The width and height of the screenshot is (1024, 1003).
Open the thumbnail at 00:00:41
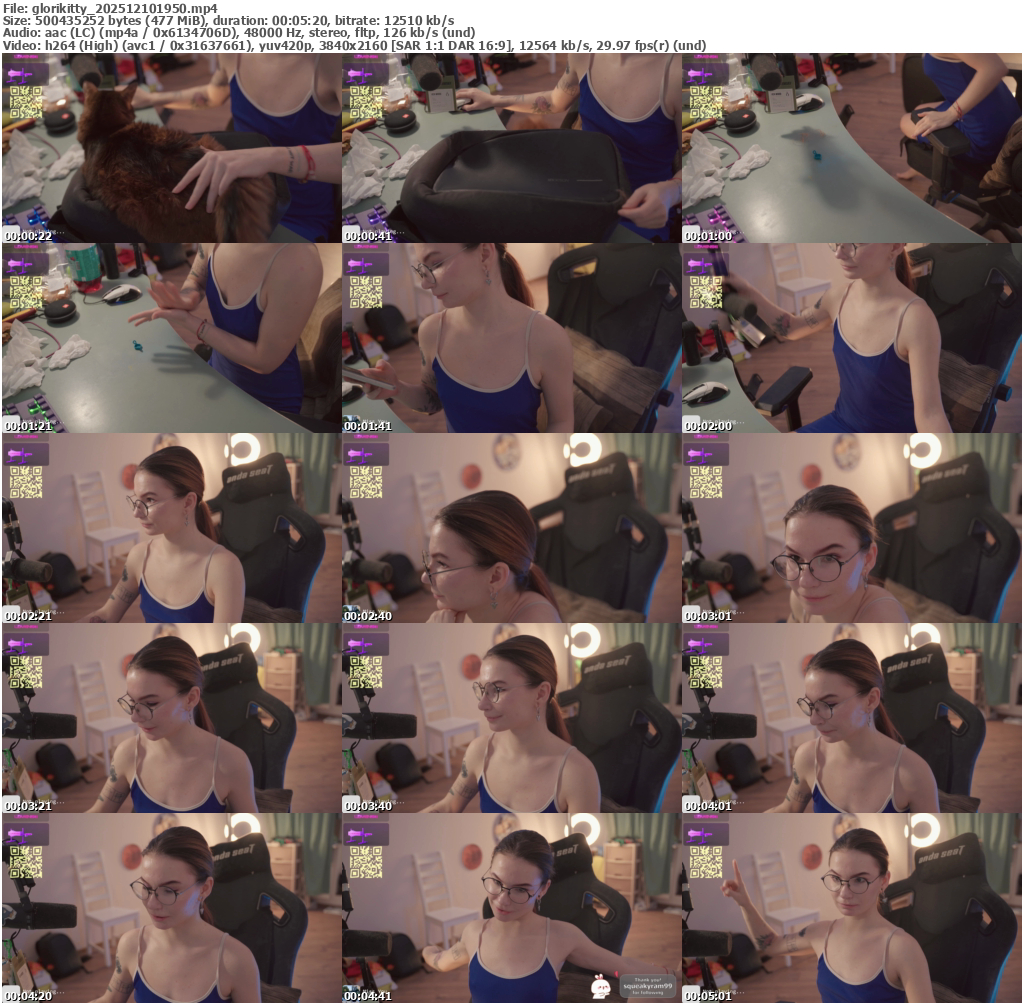511,148
